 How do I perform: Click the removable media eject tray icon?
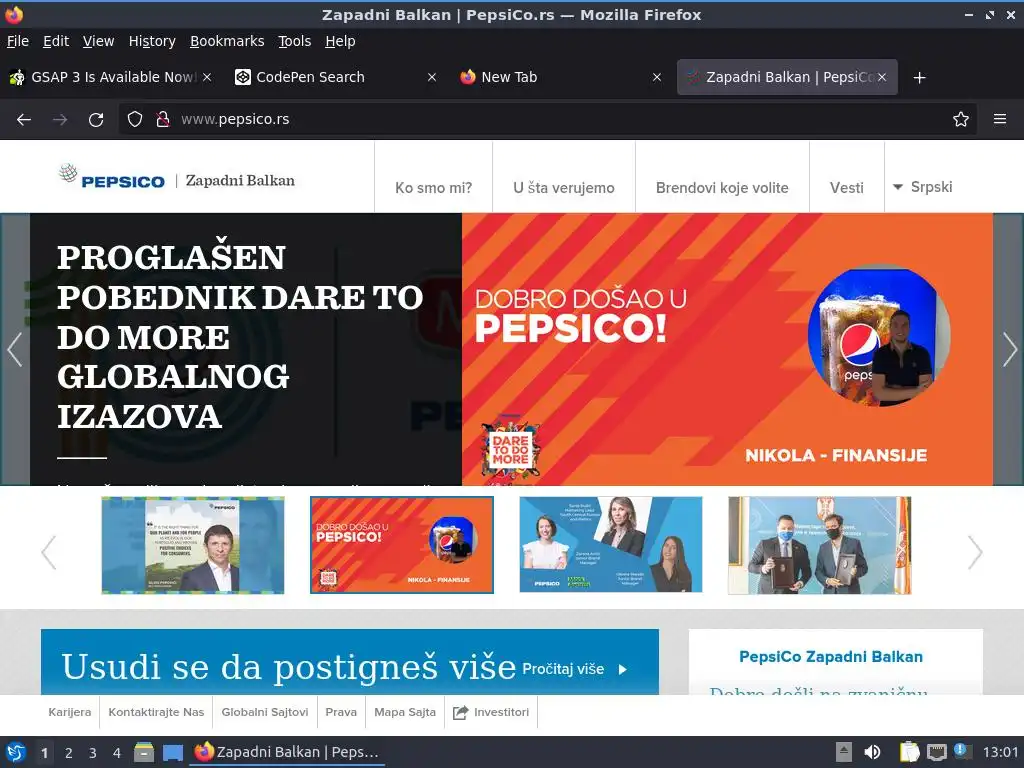[x=844, y=752]
